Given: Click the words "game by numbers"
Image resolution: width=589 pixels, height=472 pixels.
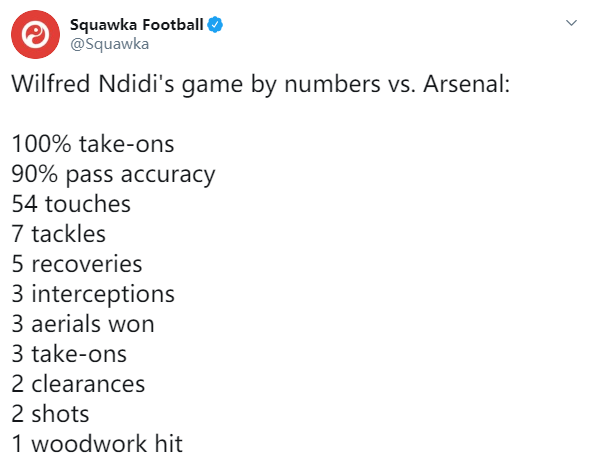Looking at the screenshot, I should (x=281, y=85).
